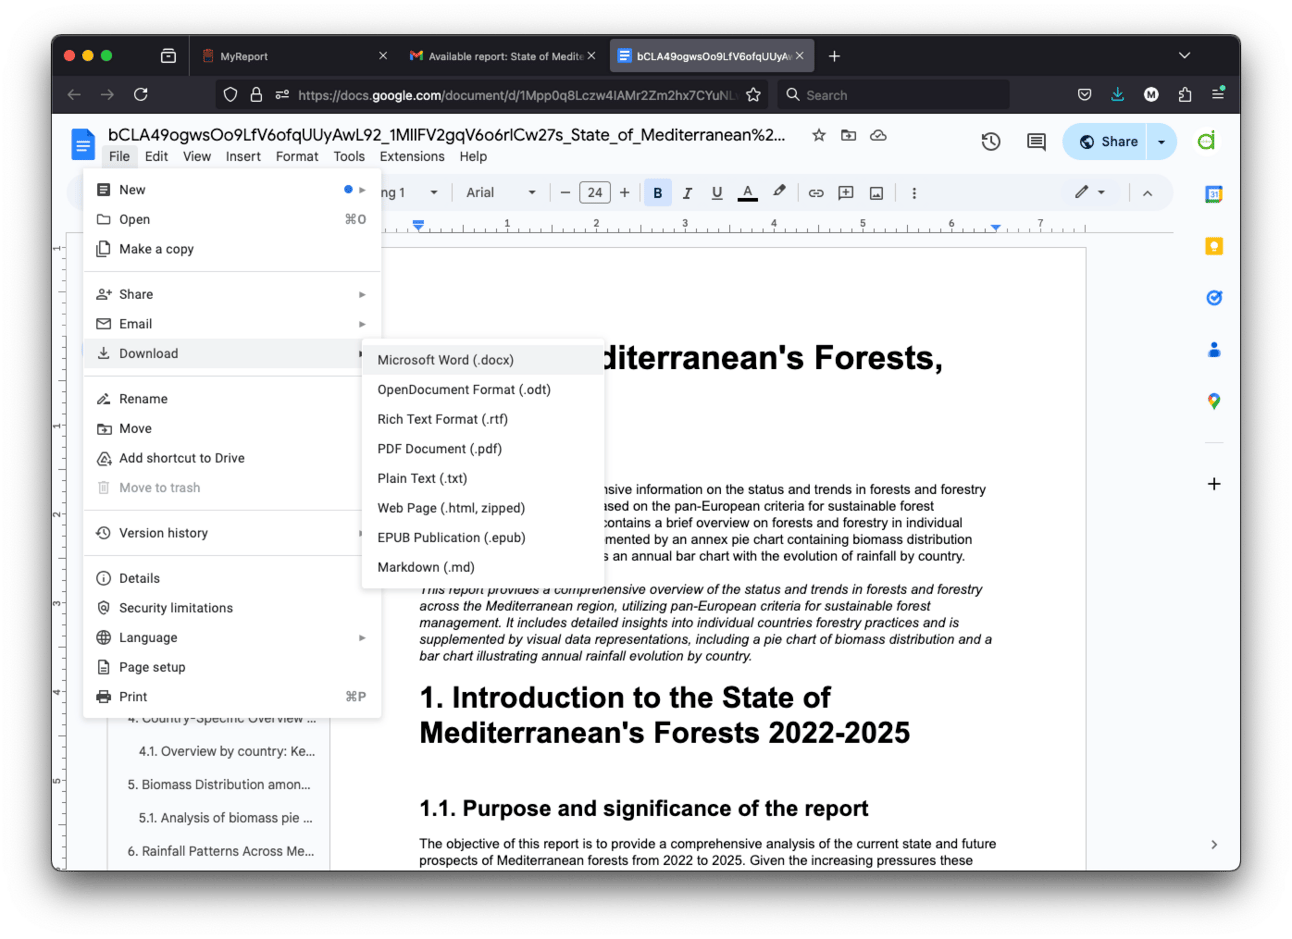Open the Arial font dropdown
This screenshot has height=939, width=1292.
tap(500, 193)
